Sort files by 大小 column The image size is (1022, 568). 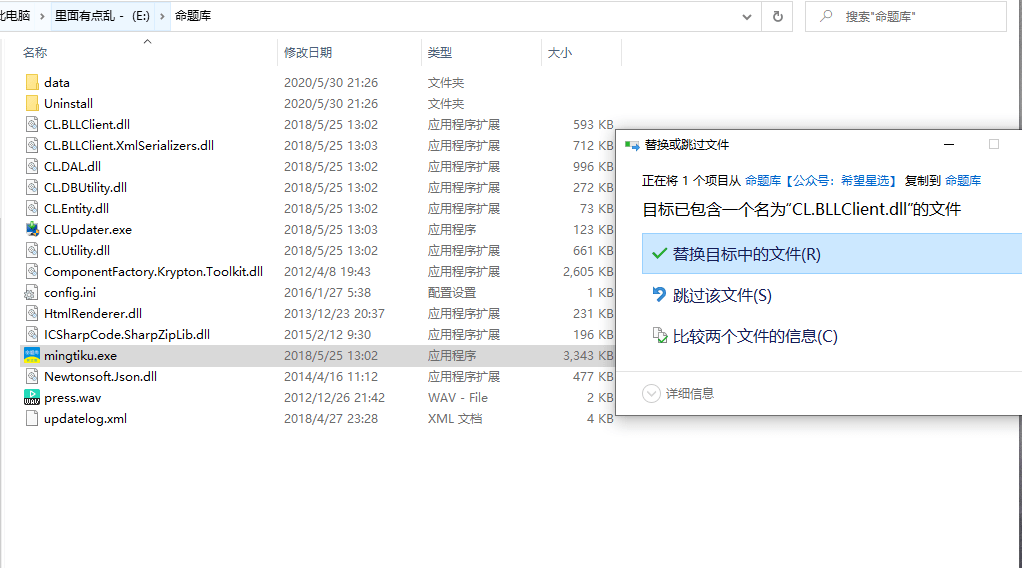point(560,53)
